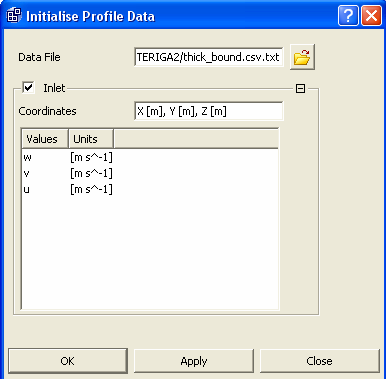The width and height of the screenshot is (386, 379).
Task: Select the v velocity row
Action: click(x=150, y=173)
